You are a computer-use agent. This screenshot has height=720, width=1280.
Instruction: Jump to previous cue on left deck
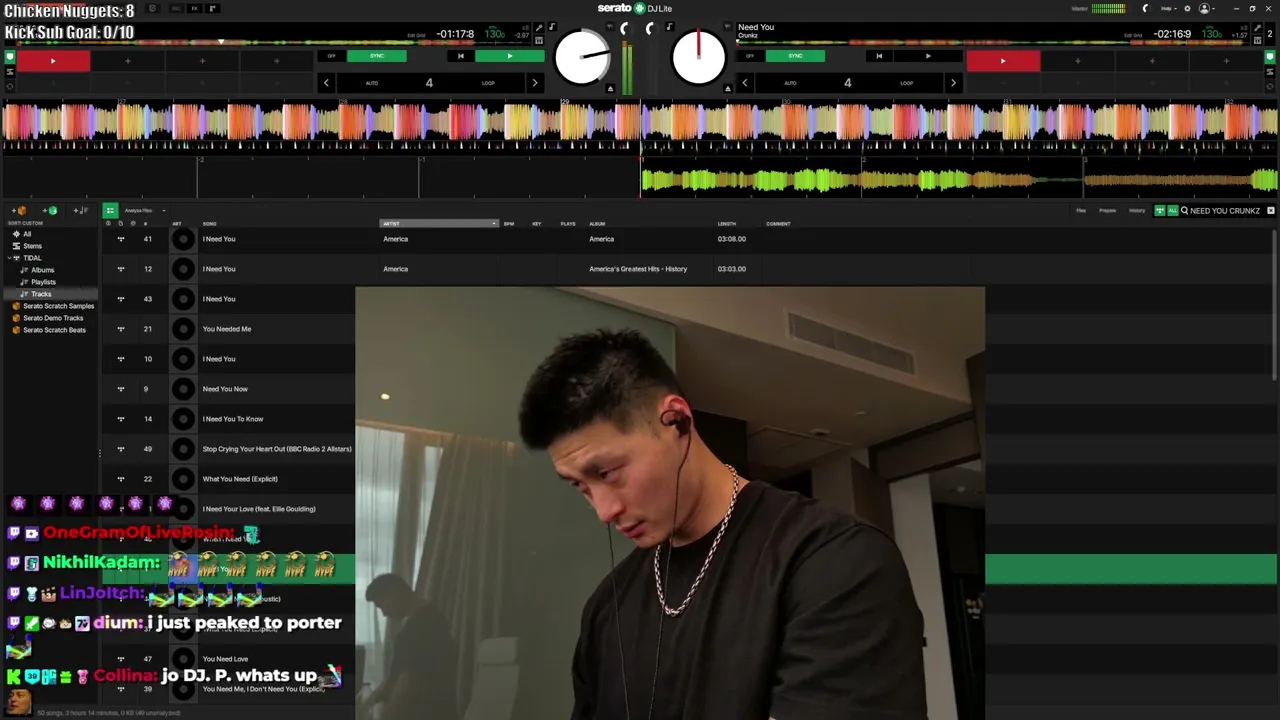pos(460,56)
